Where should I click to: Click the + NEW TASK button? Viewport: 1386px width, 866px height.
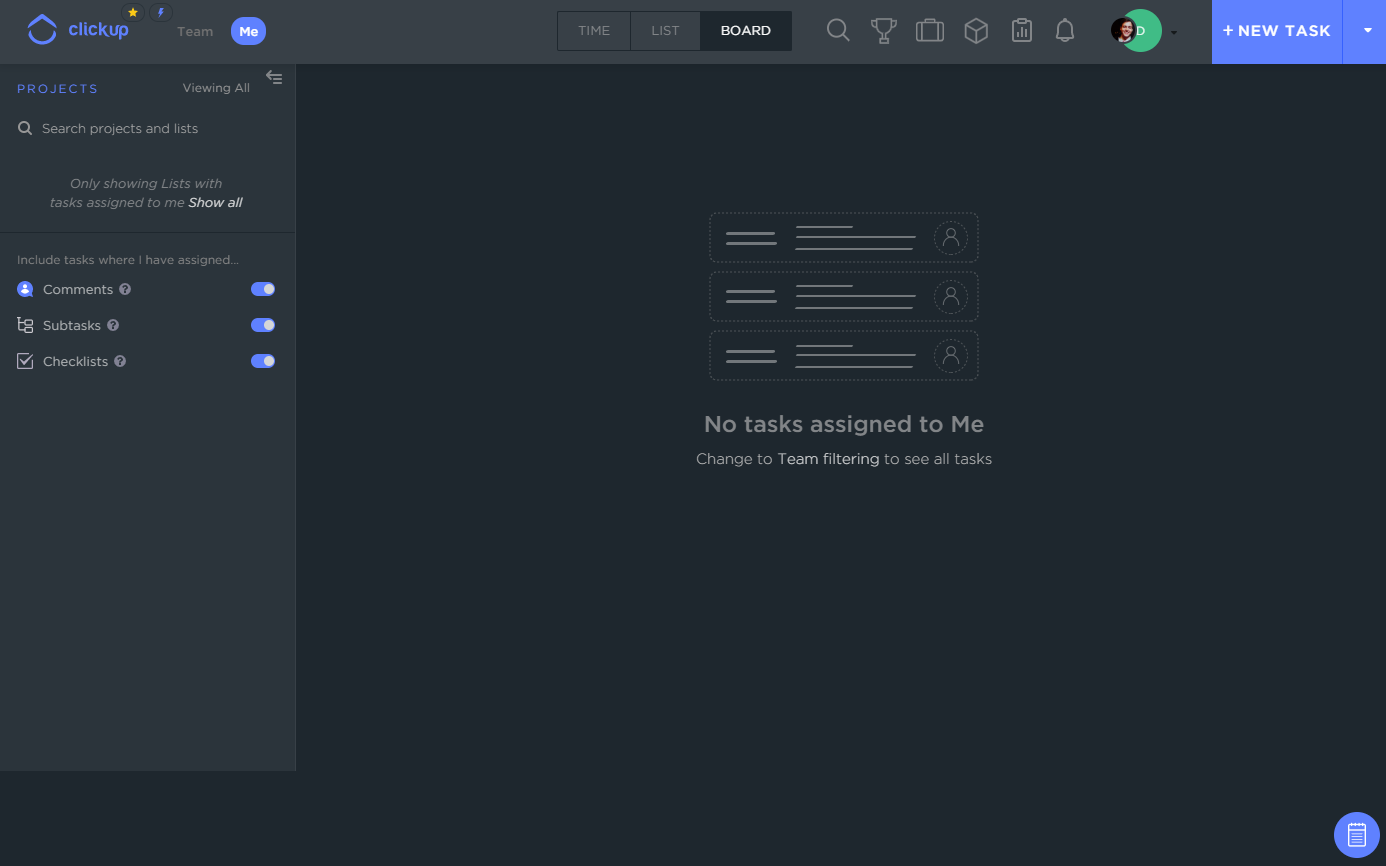(x=1276, y=31)
